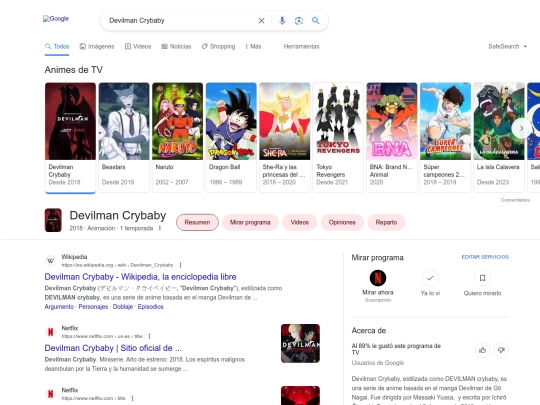540x405 pixels.
Task: Open the 'Doblaje' sitelink
Action: point(123,307)
